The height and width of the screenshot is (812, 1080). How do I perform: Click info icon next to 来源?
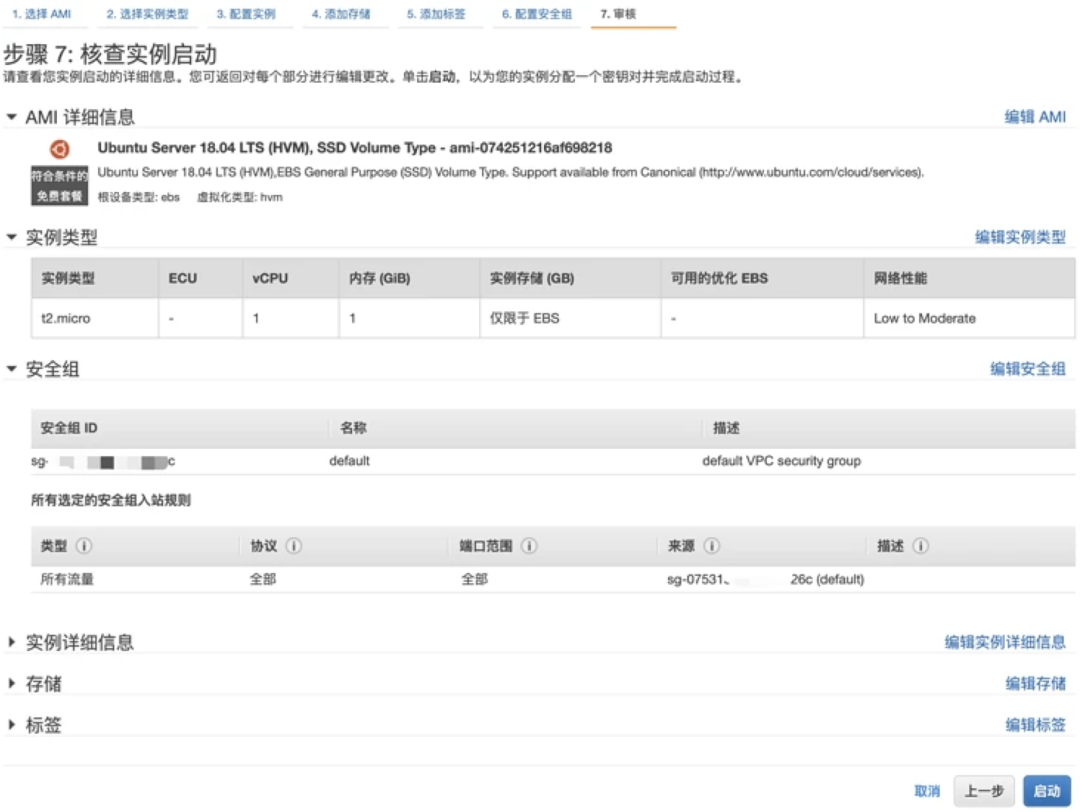(712, 545)
